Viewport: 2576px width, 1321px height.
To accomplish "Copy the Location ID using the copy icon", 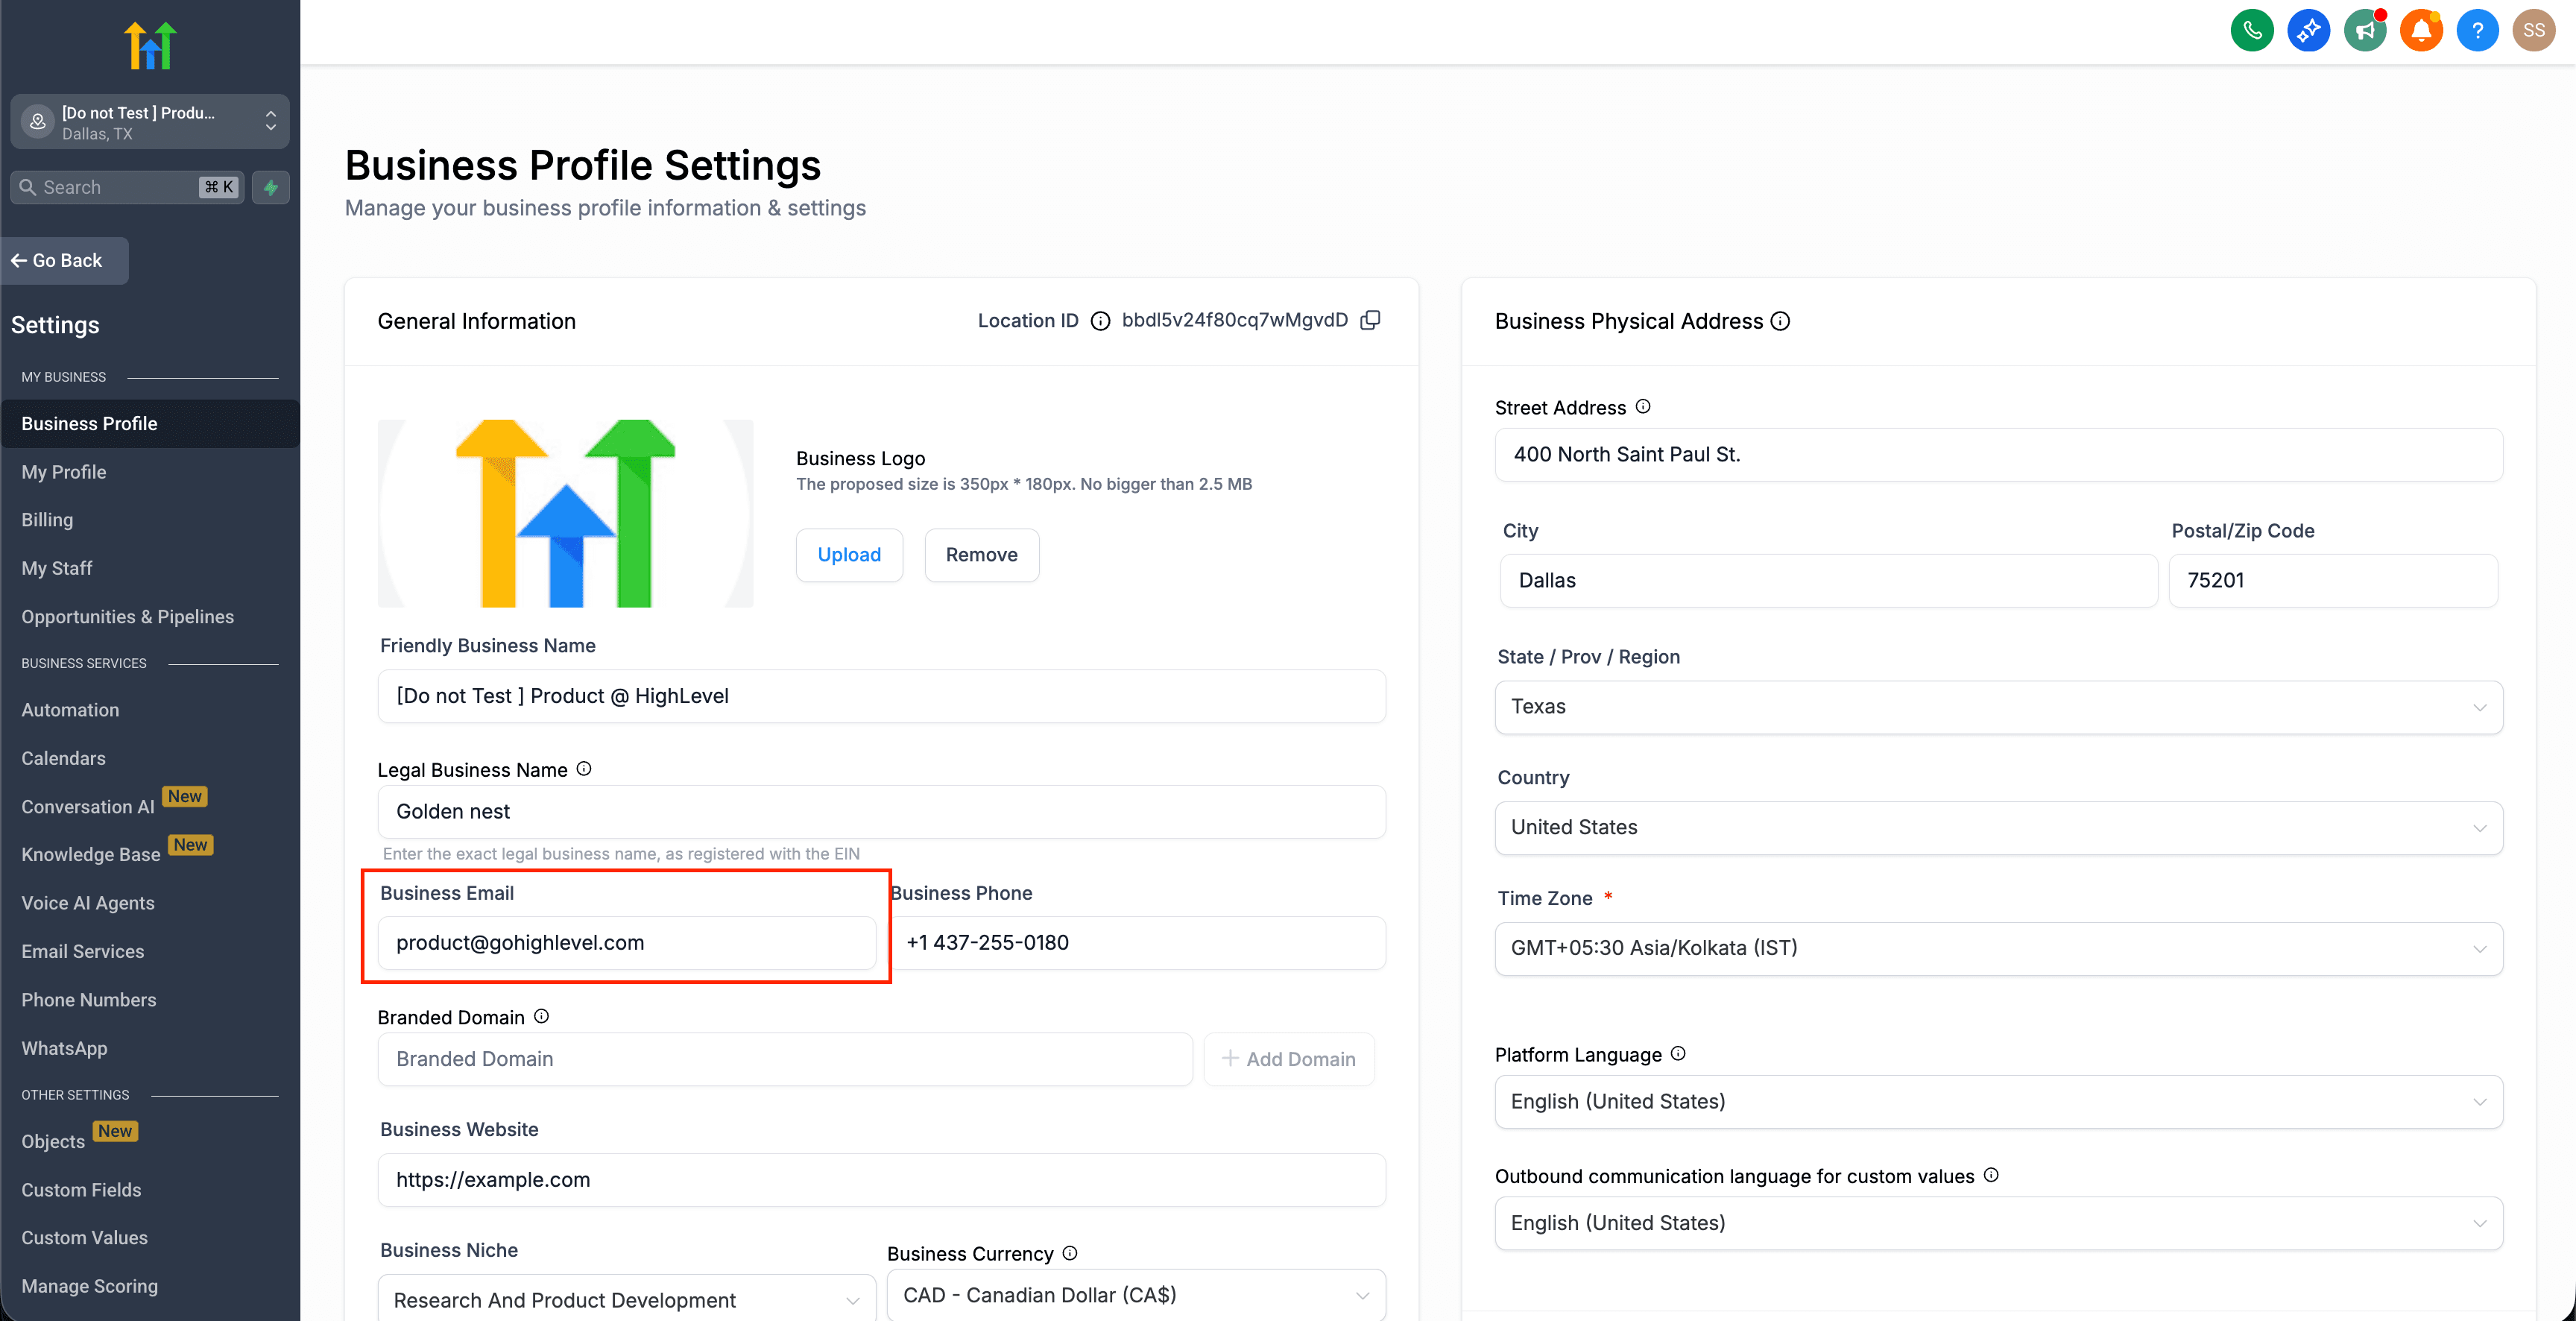I will click(1371, 320).
